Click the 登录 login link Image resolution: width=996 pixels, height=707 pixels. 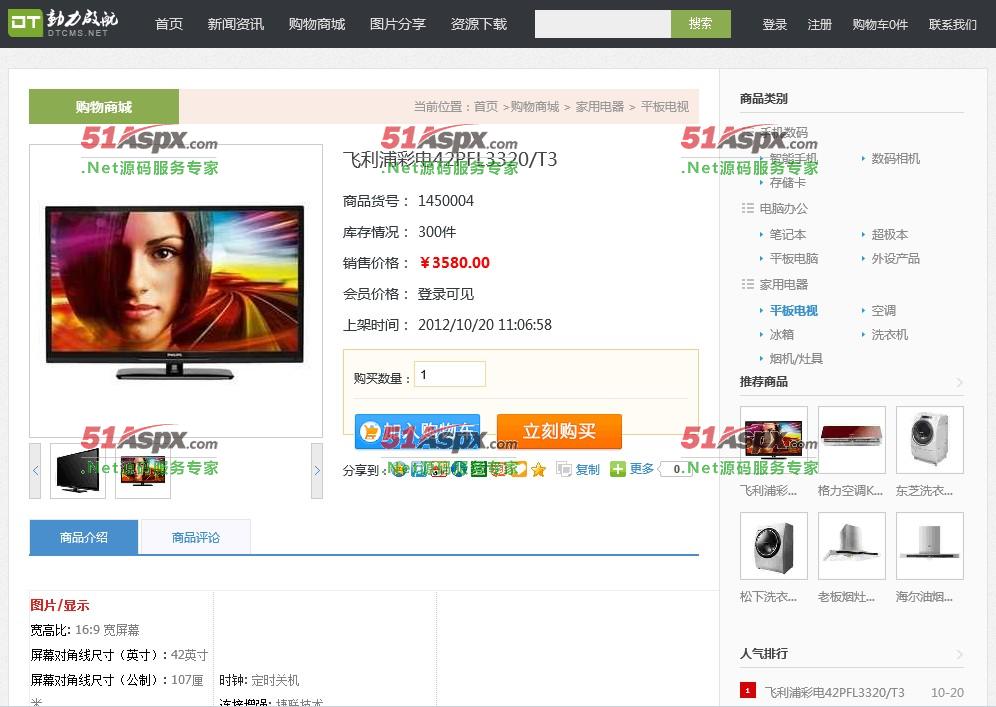click(774, 24)
